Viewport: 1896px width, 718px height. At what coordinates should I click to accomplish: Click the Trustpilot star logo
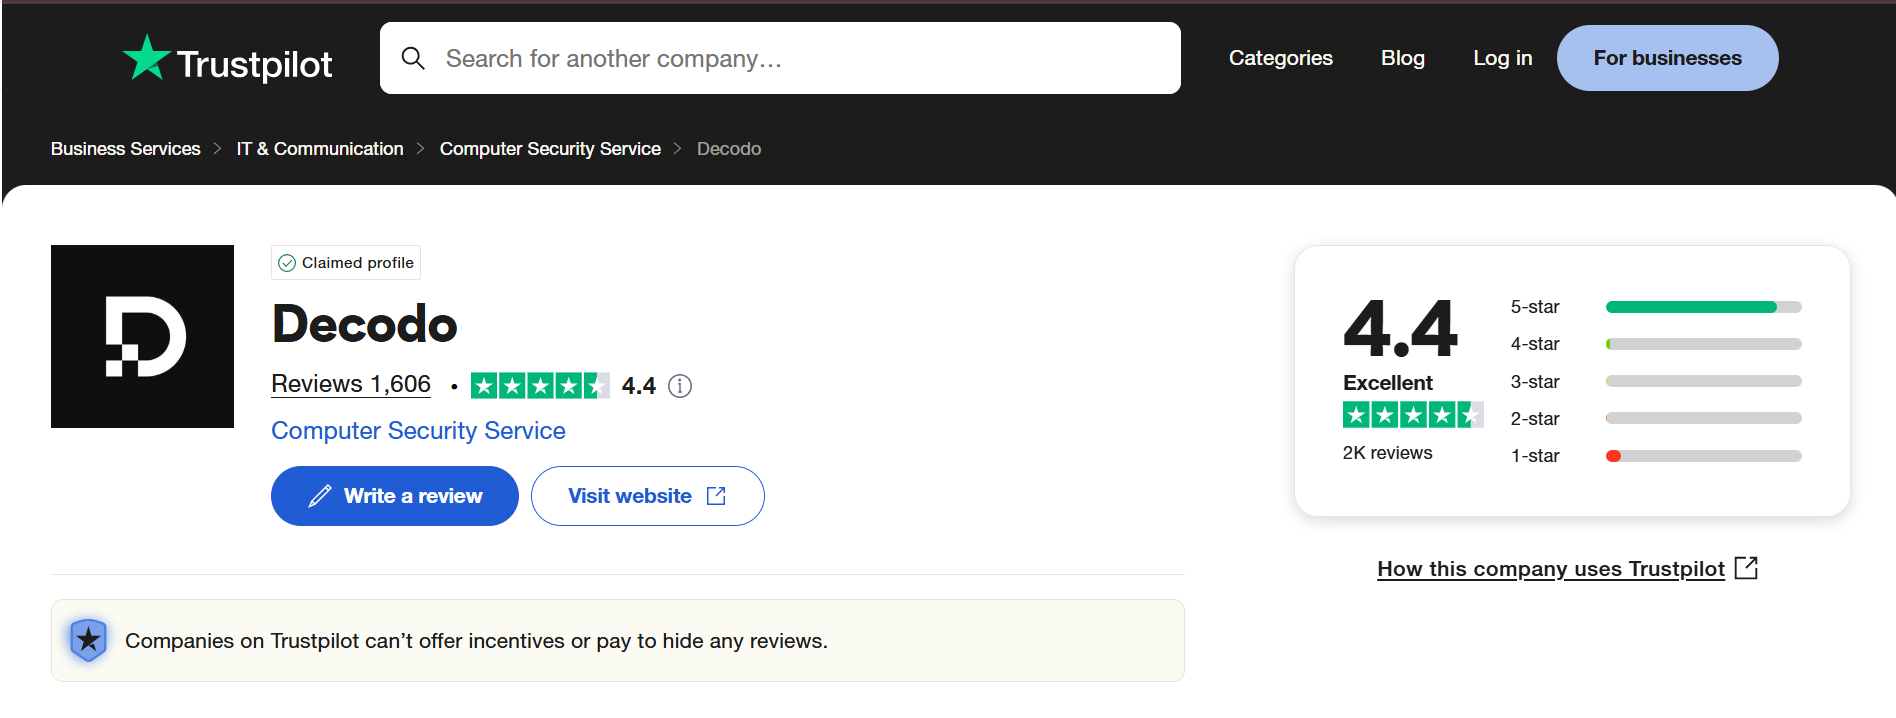pyautogui.click(x=146, y=58)
